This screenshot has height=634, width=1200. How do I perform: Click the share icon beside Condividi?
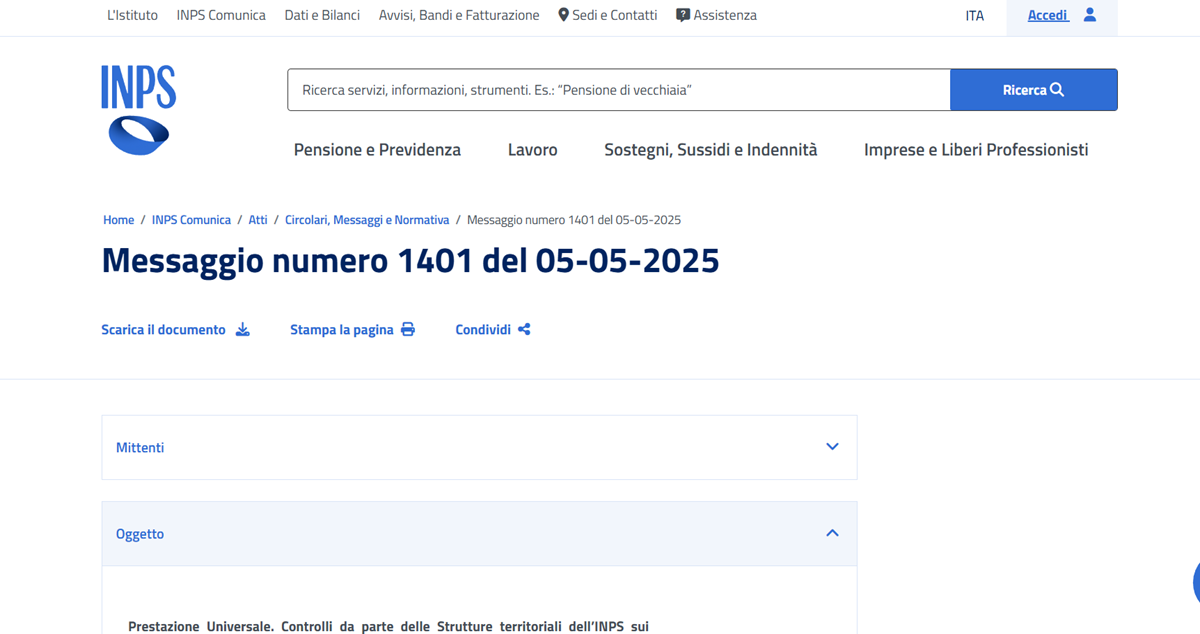point(524,329)
